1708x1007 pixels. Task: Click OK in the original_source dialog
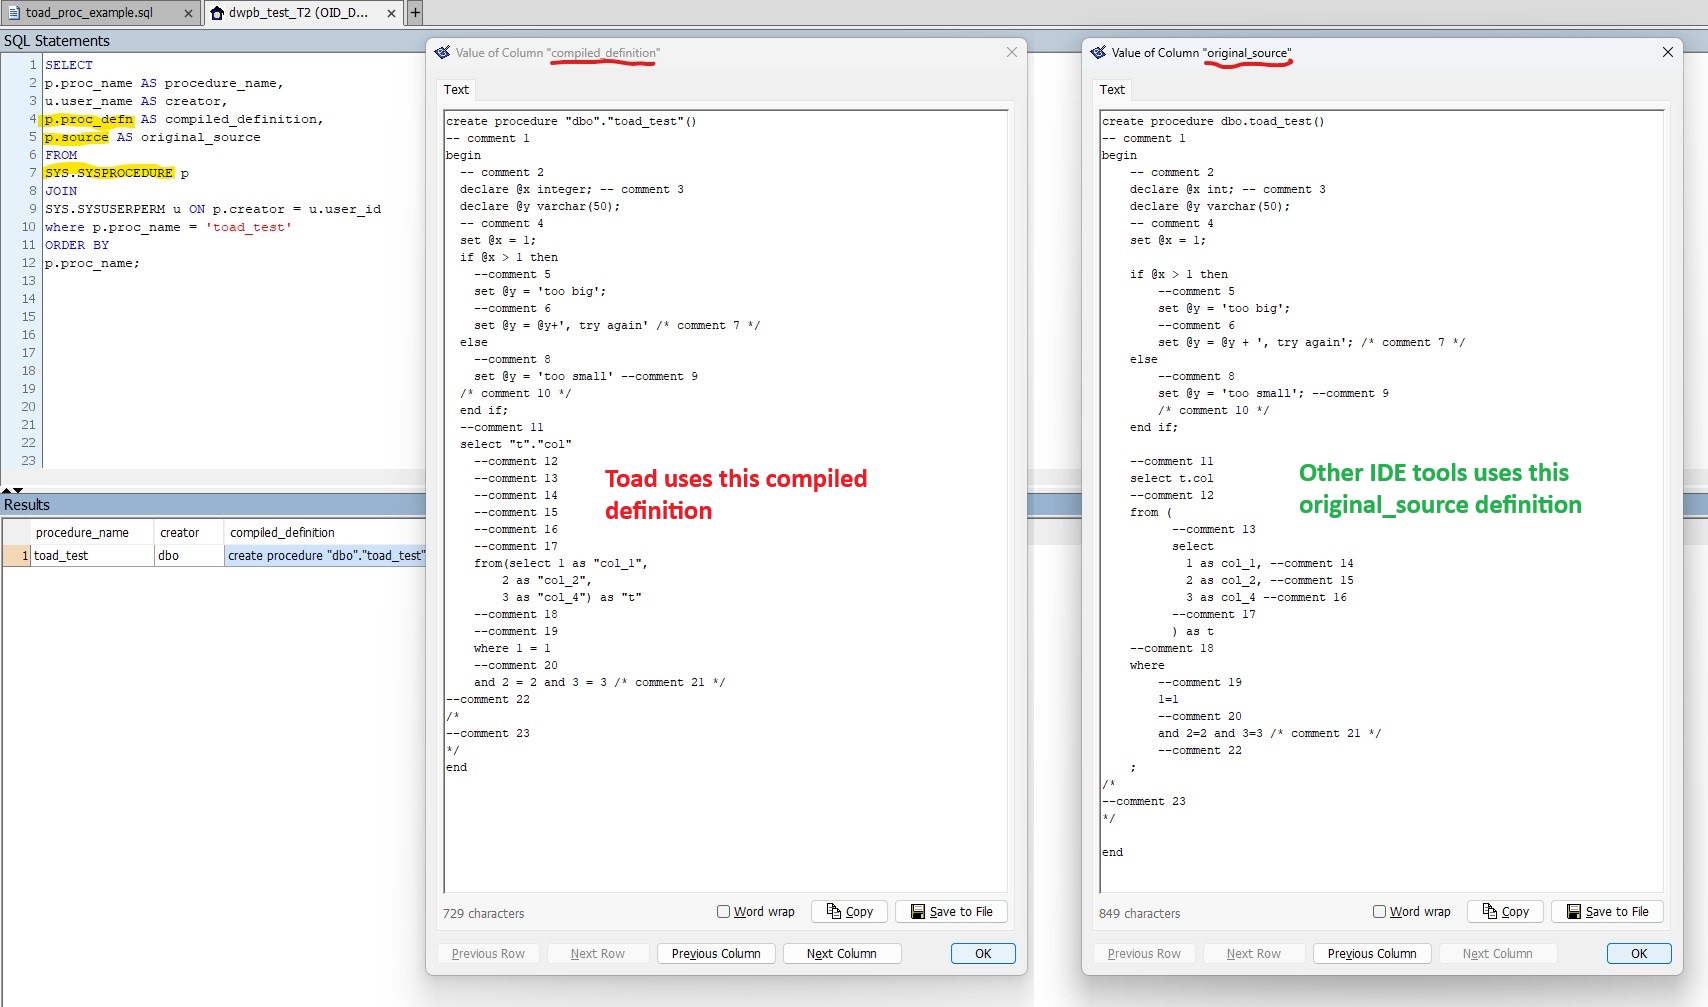1638,953
